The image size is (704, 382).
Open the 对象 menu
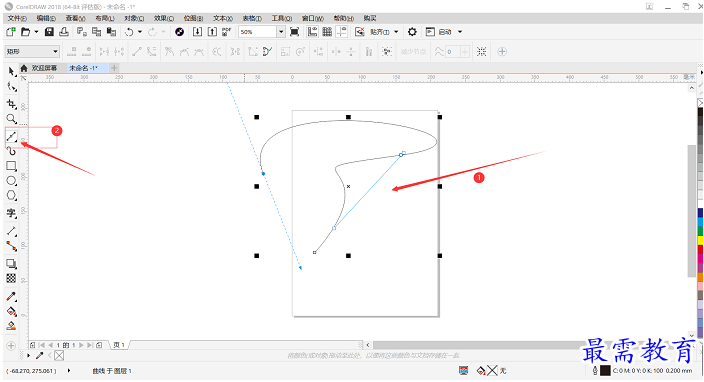tap(134, 18)
